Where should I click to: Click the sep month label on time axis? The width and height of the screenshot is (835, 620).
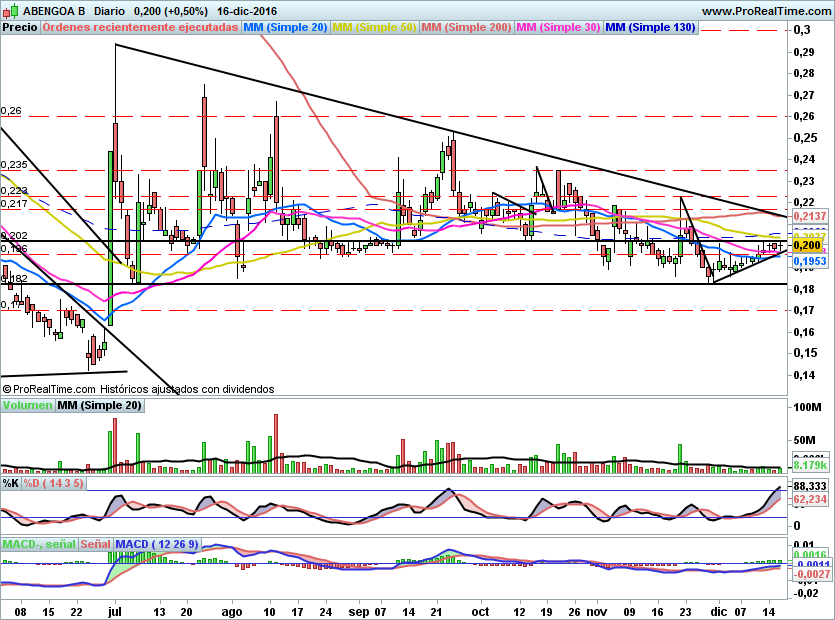(x=359, y=612)
